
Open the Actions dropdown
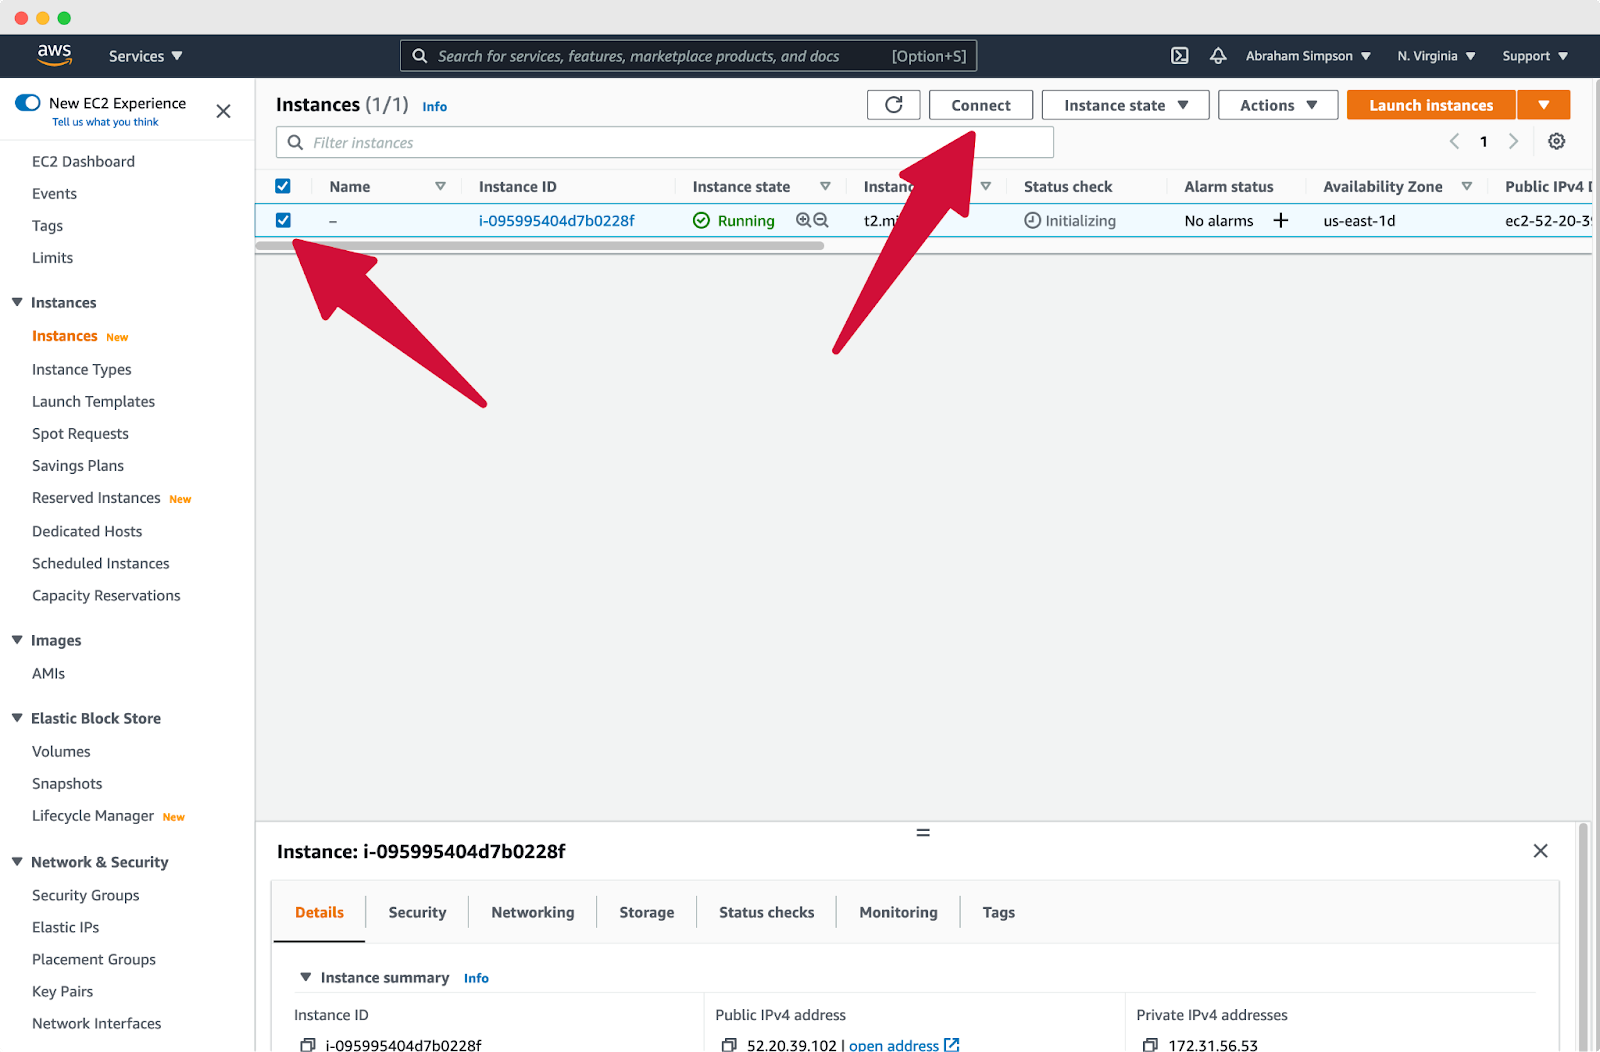coord(1277,104)
